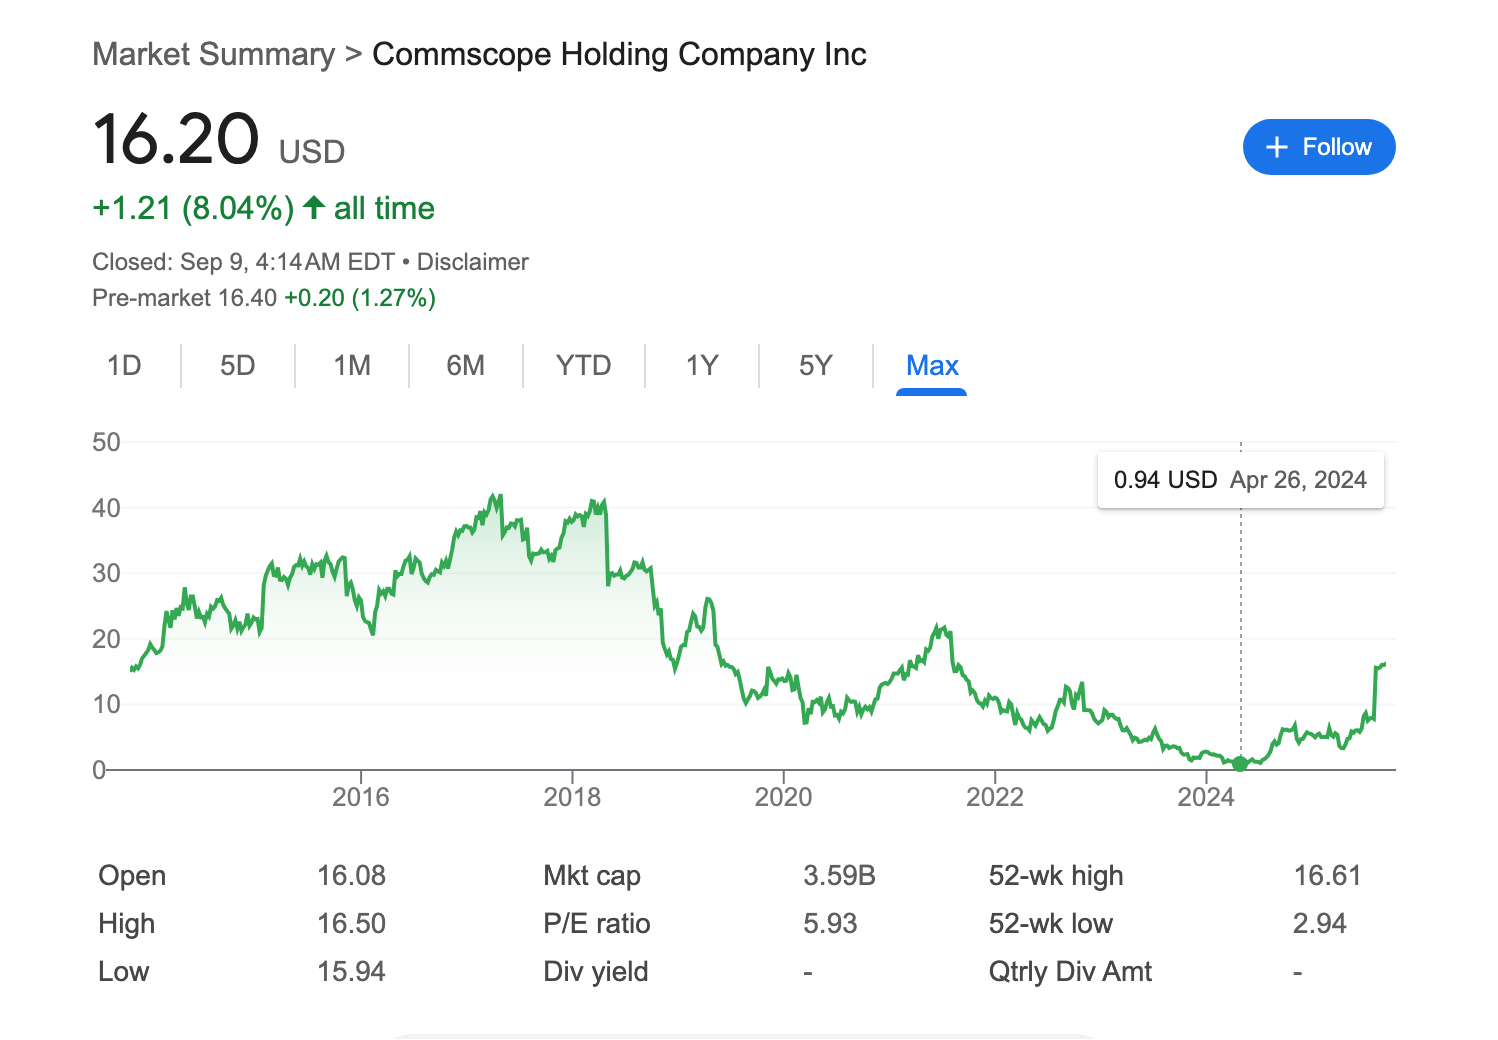Show the 6M chart range

pos(465,366)
